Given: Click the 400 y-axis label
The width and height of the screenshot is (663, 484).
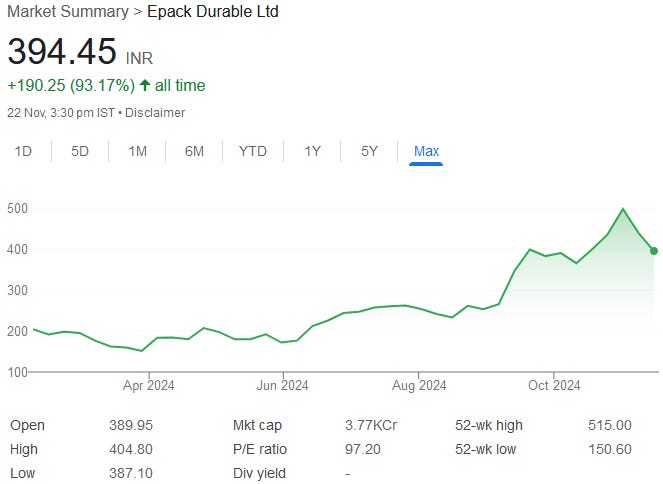Looking at the screenshot, I should pos(17,249).
